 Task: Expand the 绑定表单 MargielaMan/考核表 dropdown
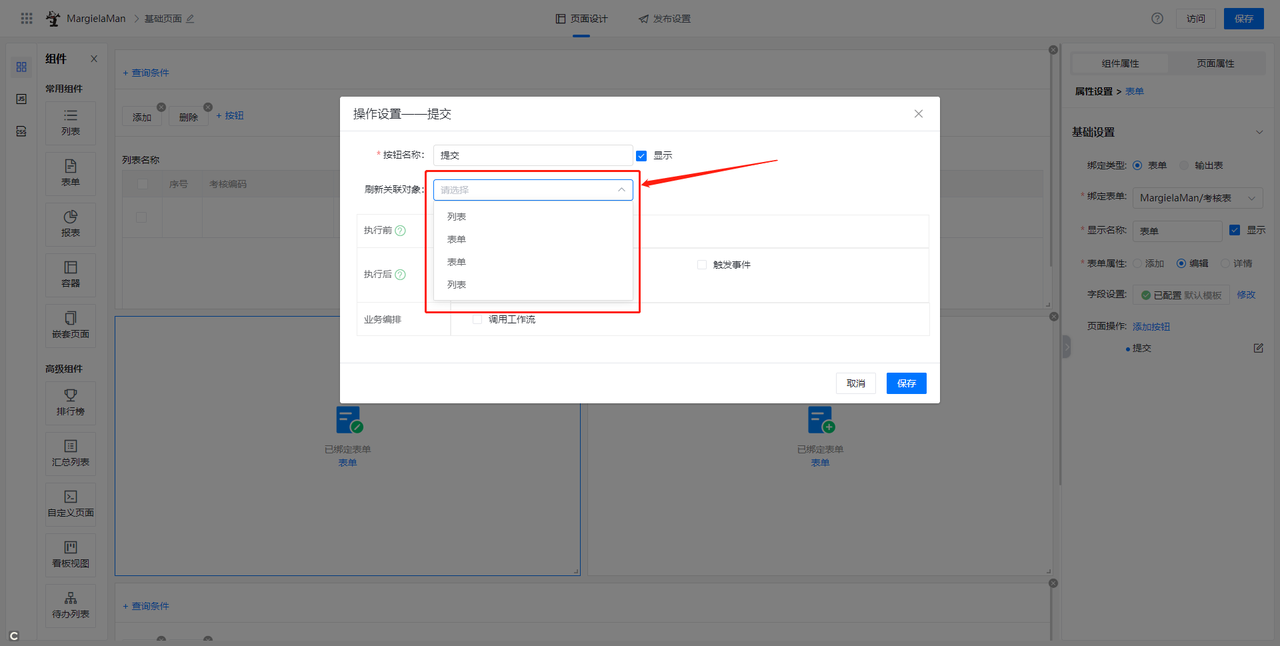coord(1200,198)
